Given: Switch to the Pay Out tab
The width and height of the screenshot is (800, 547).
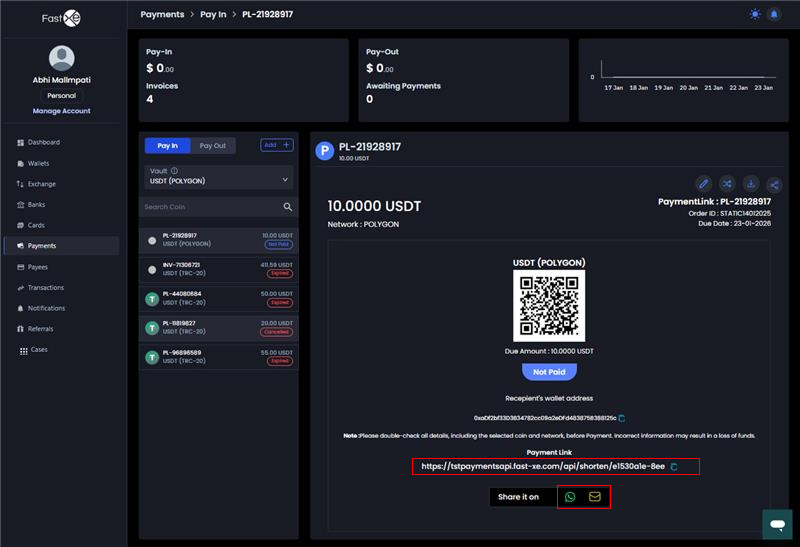Looking at the screenshot, I should tap(213, 146).
